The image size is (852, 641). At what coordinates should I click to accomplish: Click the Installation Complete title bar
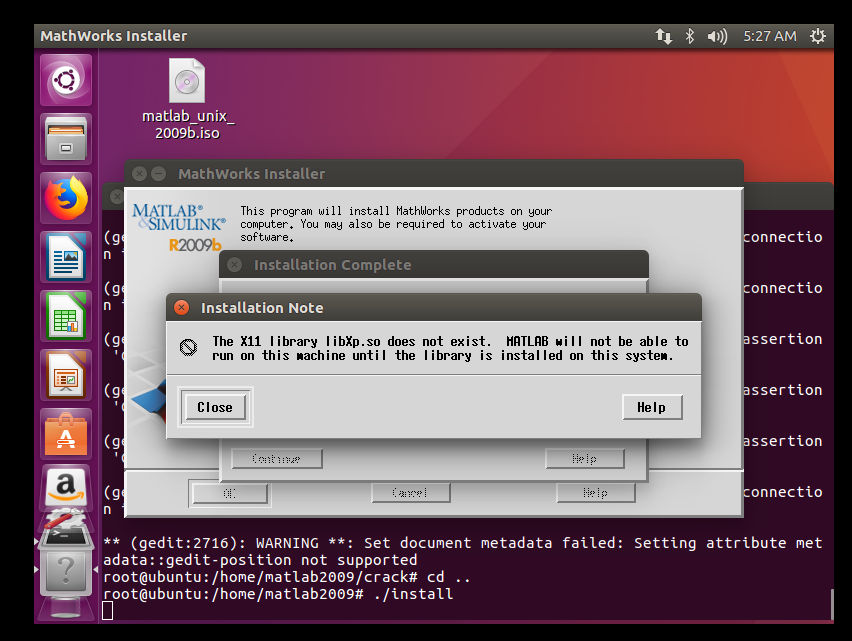click(x=434, y=265)
